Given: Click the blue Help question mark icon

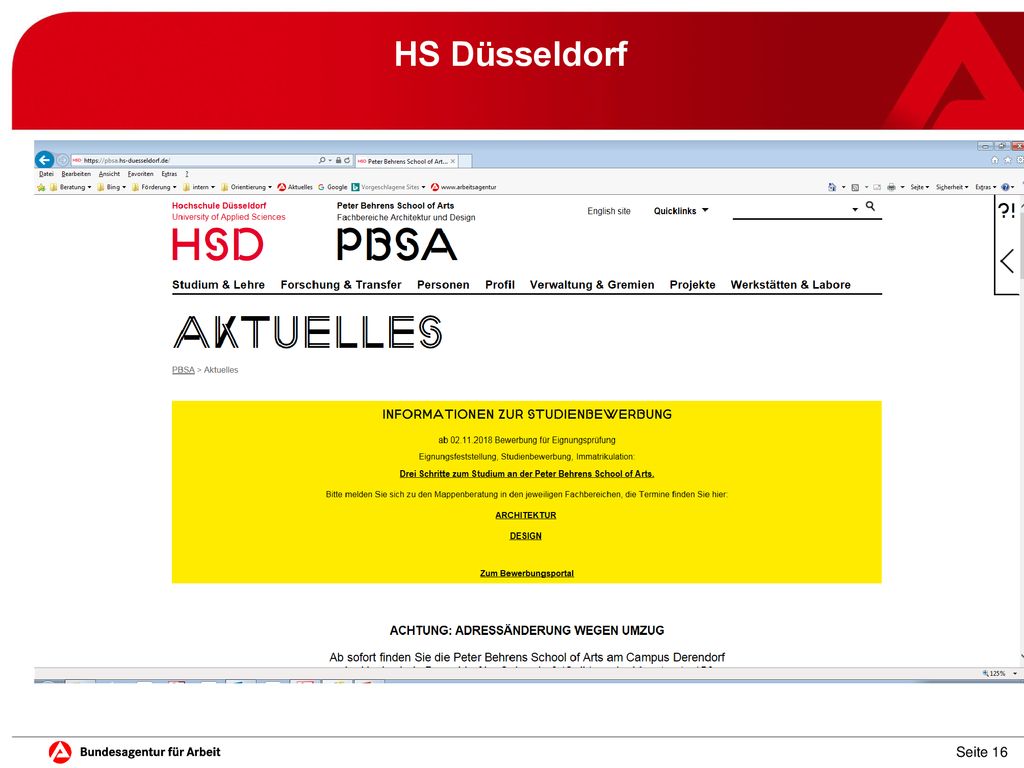Looking at the screenshot, I should point(1005,187).
